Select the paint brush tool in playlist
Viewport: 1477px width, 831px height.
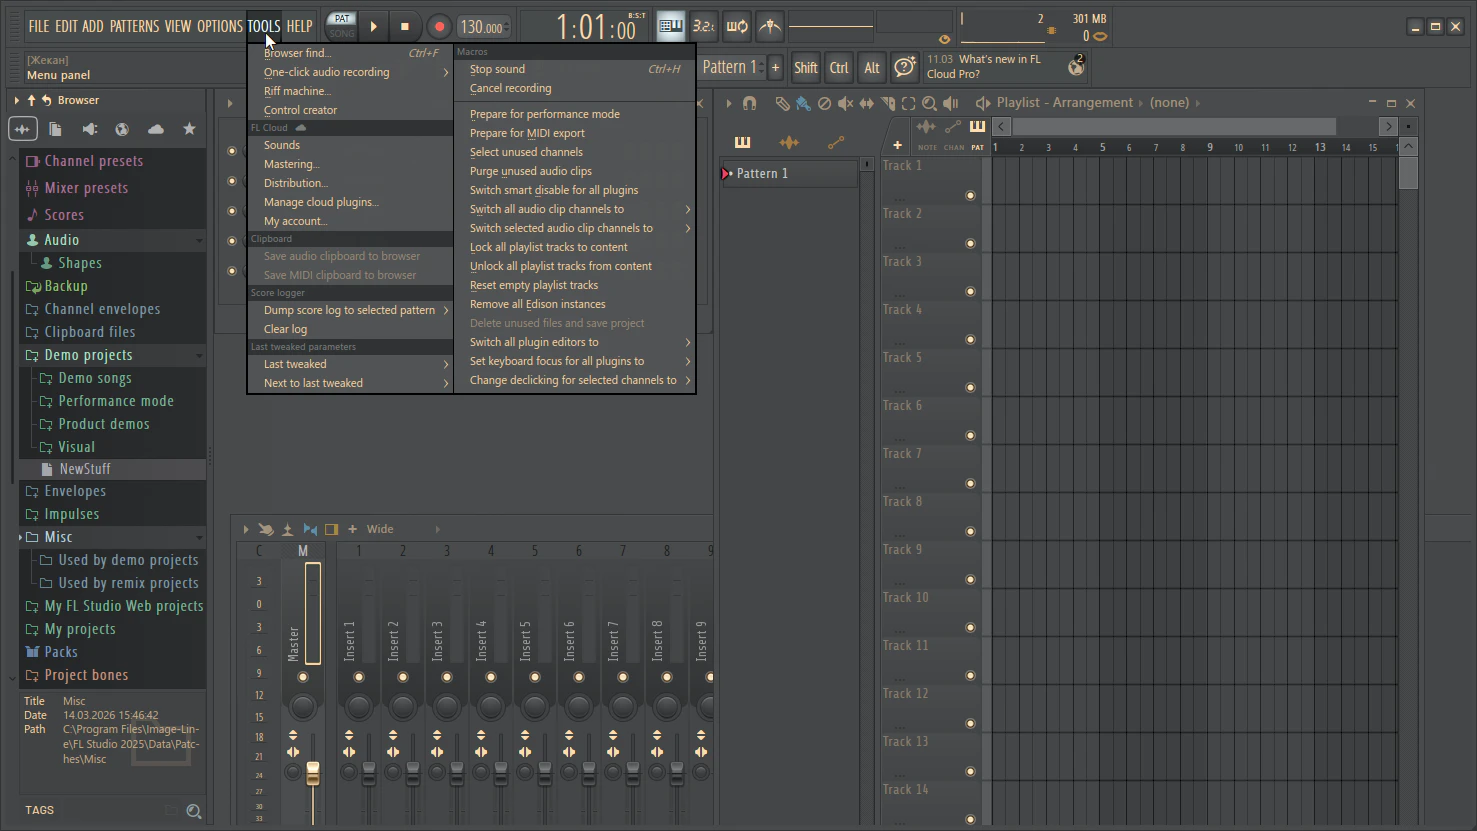[802, 103]
